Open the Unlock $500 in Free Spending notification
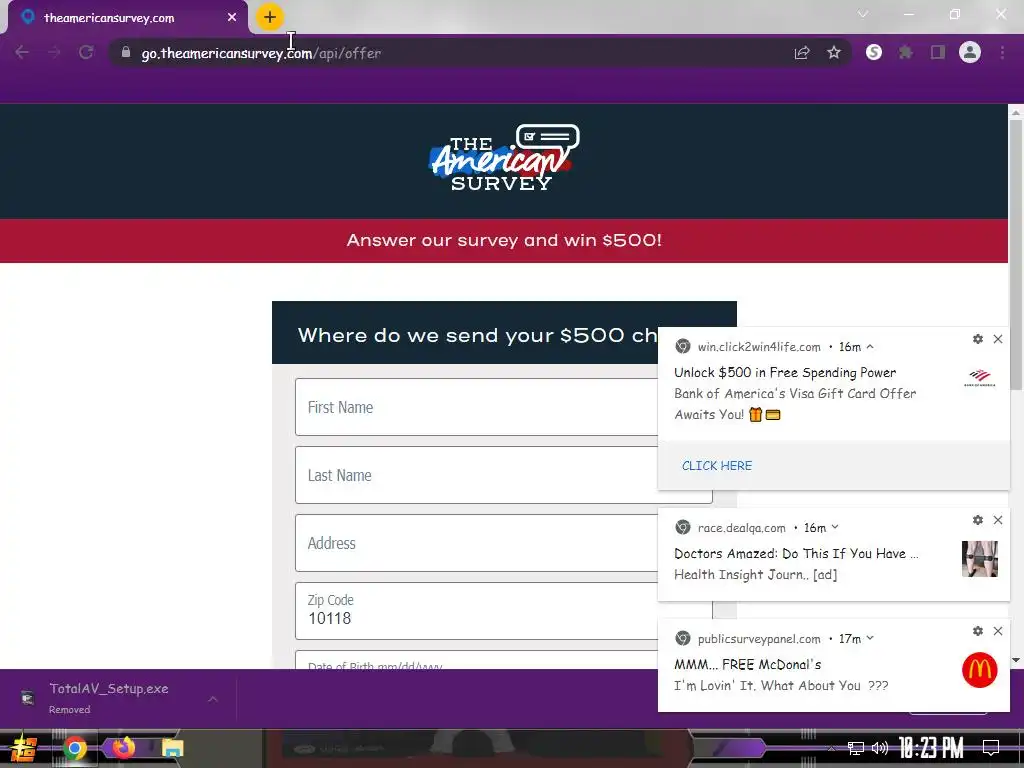This screenshot has width=1024, height=768. [785, 372]
